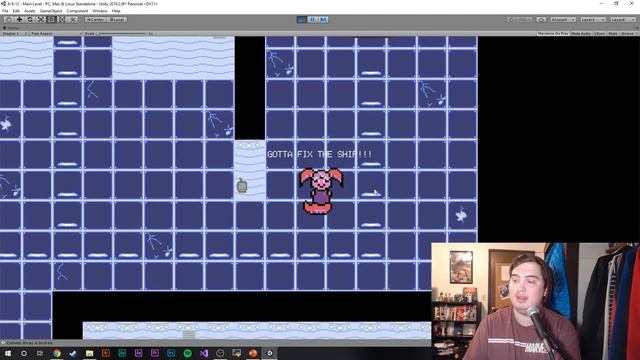Open the Account dropdown
The image size is (640, 360).
[x=563, y=20]
